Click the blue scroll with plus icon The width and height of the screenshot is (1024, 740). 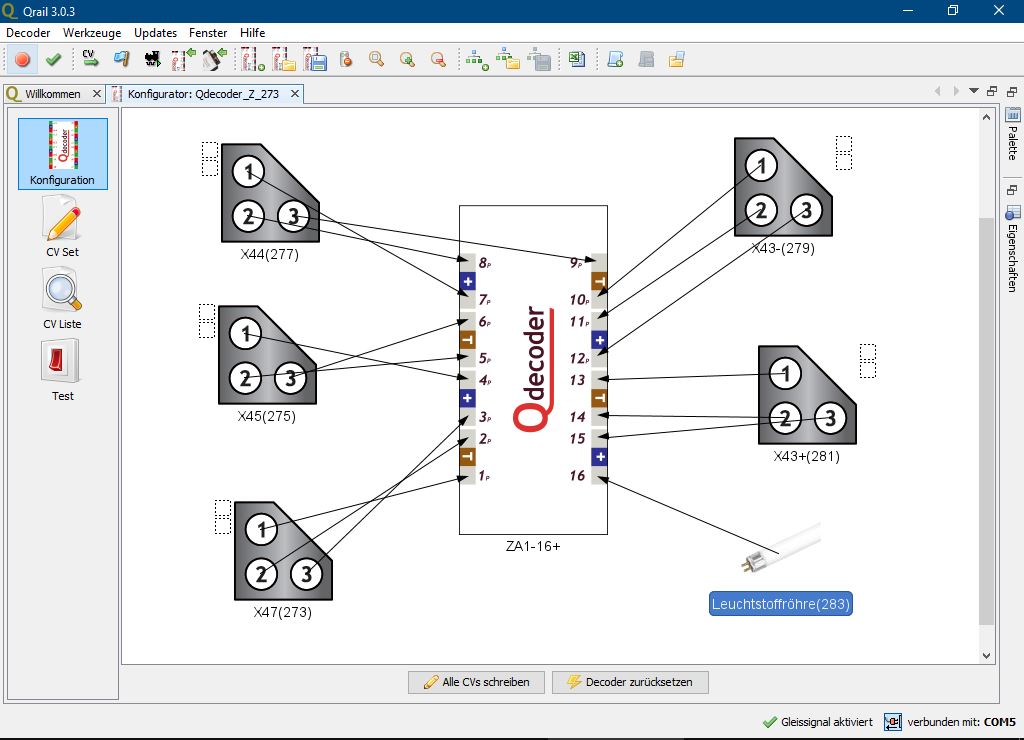click(x=615, y=60)
